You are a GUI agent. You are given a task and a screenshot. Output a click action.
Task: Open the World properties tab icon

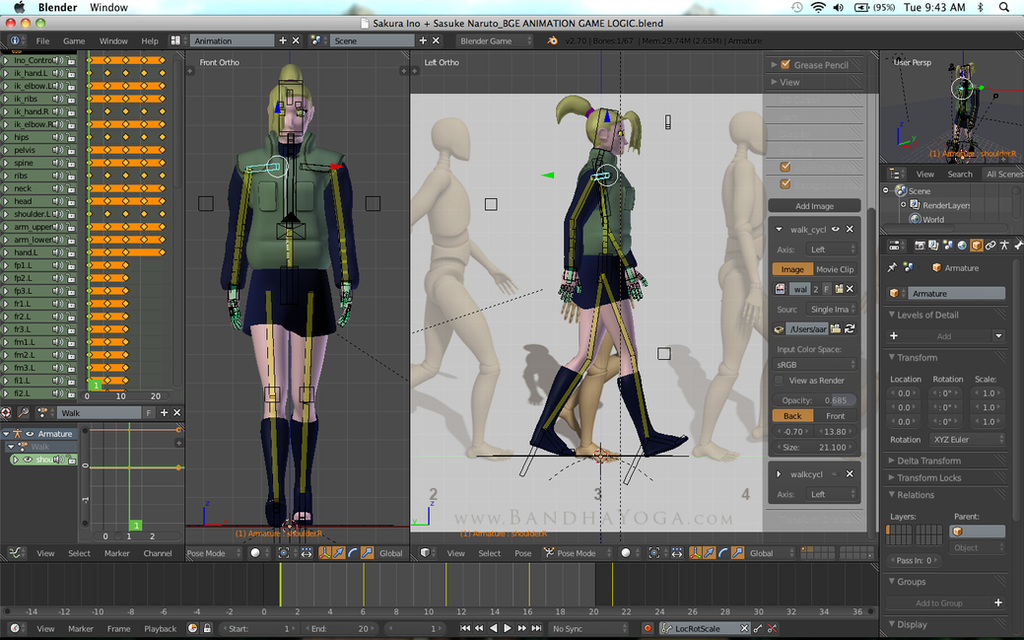click(x=962, y=246)
